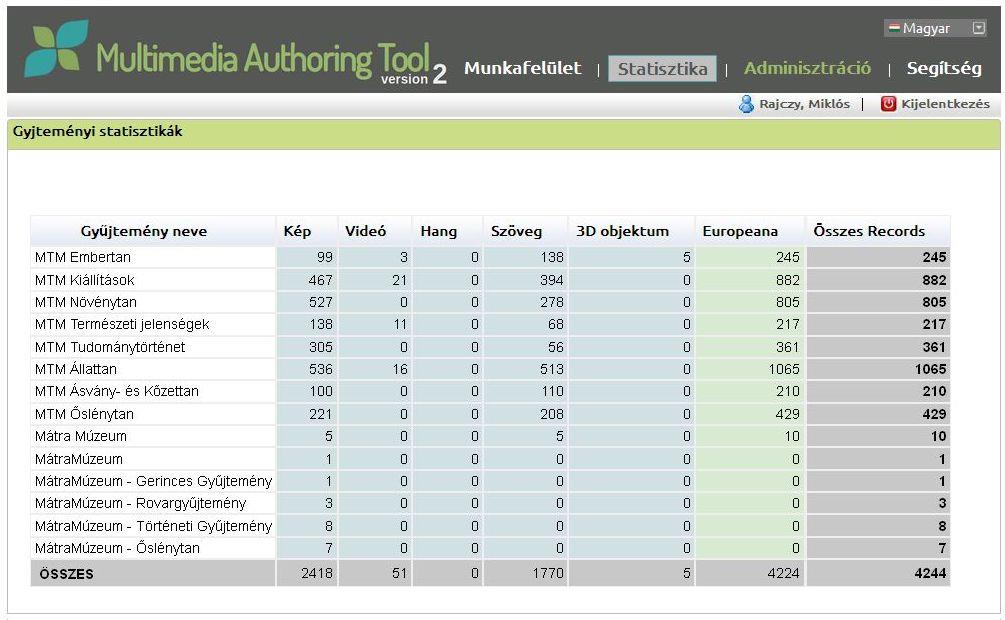1005x620 pixels.
Task: Click Europeana value 1065 for MTM Állattan
Action: coord(785,369)
